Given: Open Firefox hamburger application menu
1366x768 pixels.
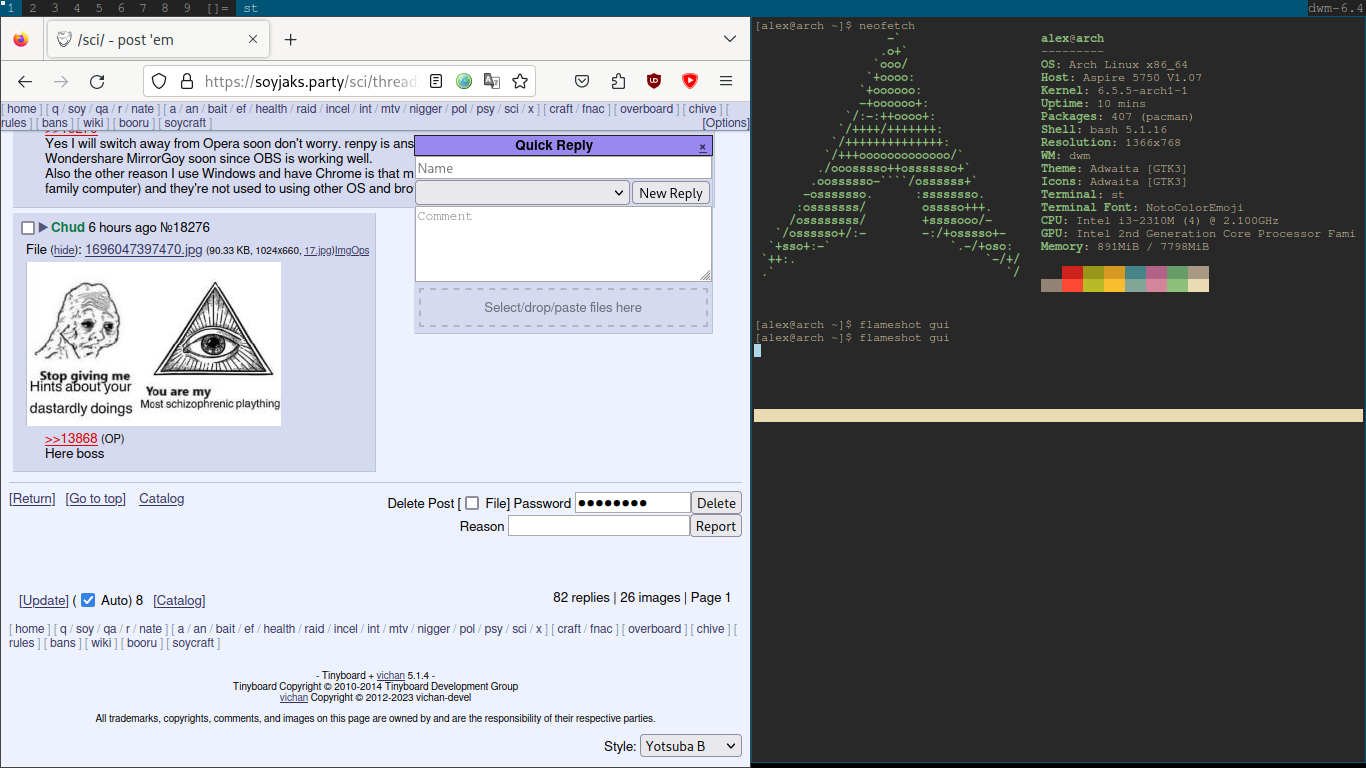Looking at the screenshot, I should point(726,82).
